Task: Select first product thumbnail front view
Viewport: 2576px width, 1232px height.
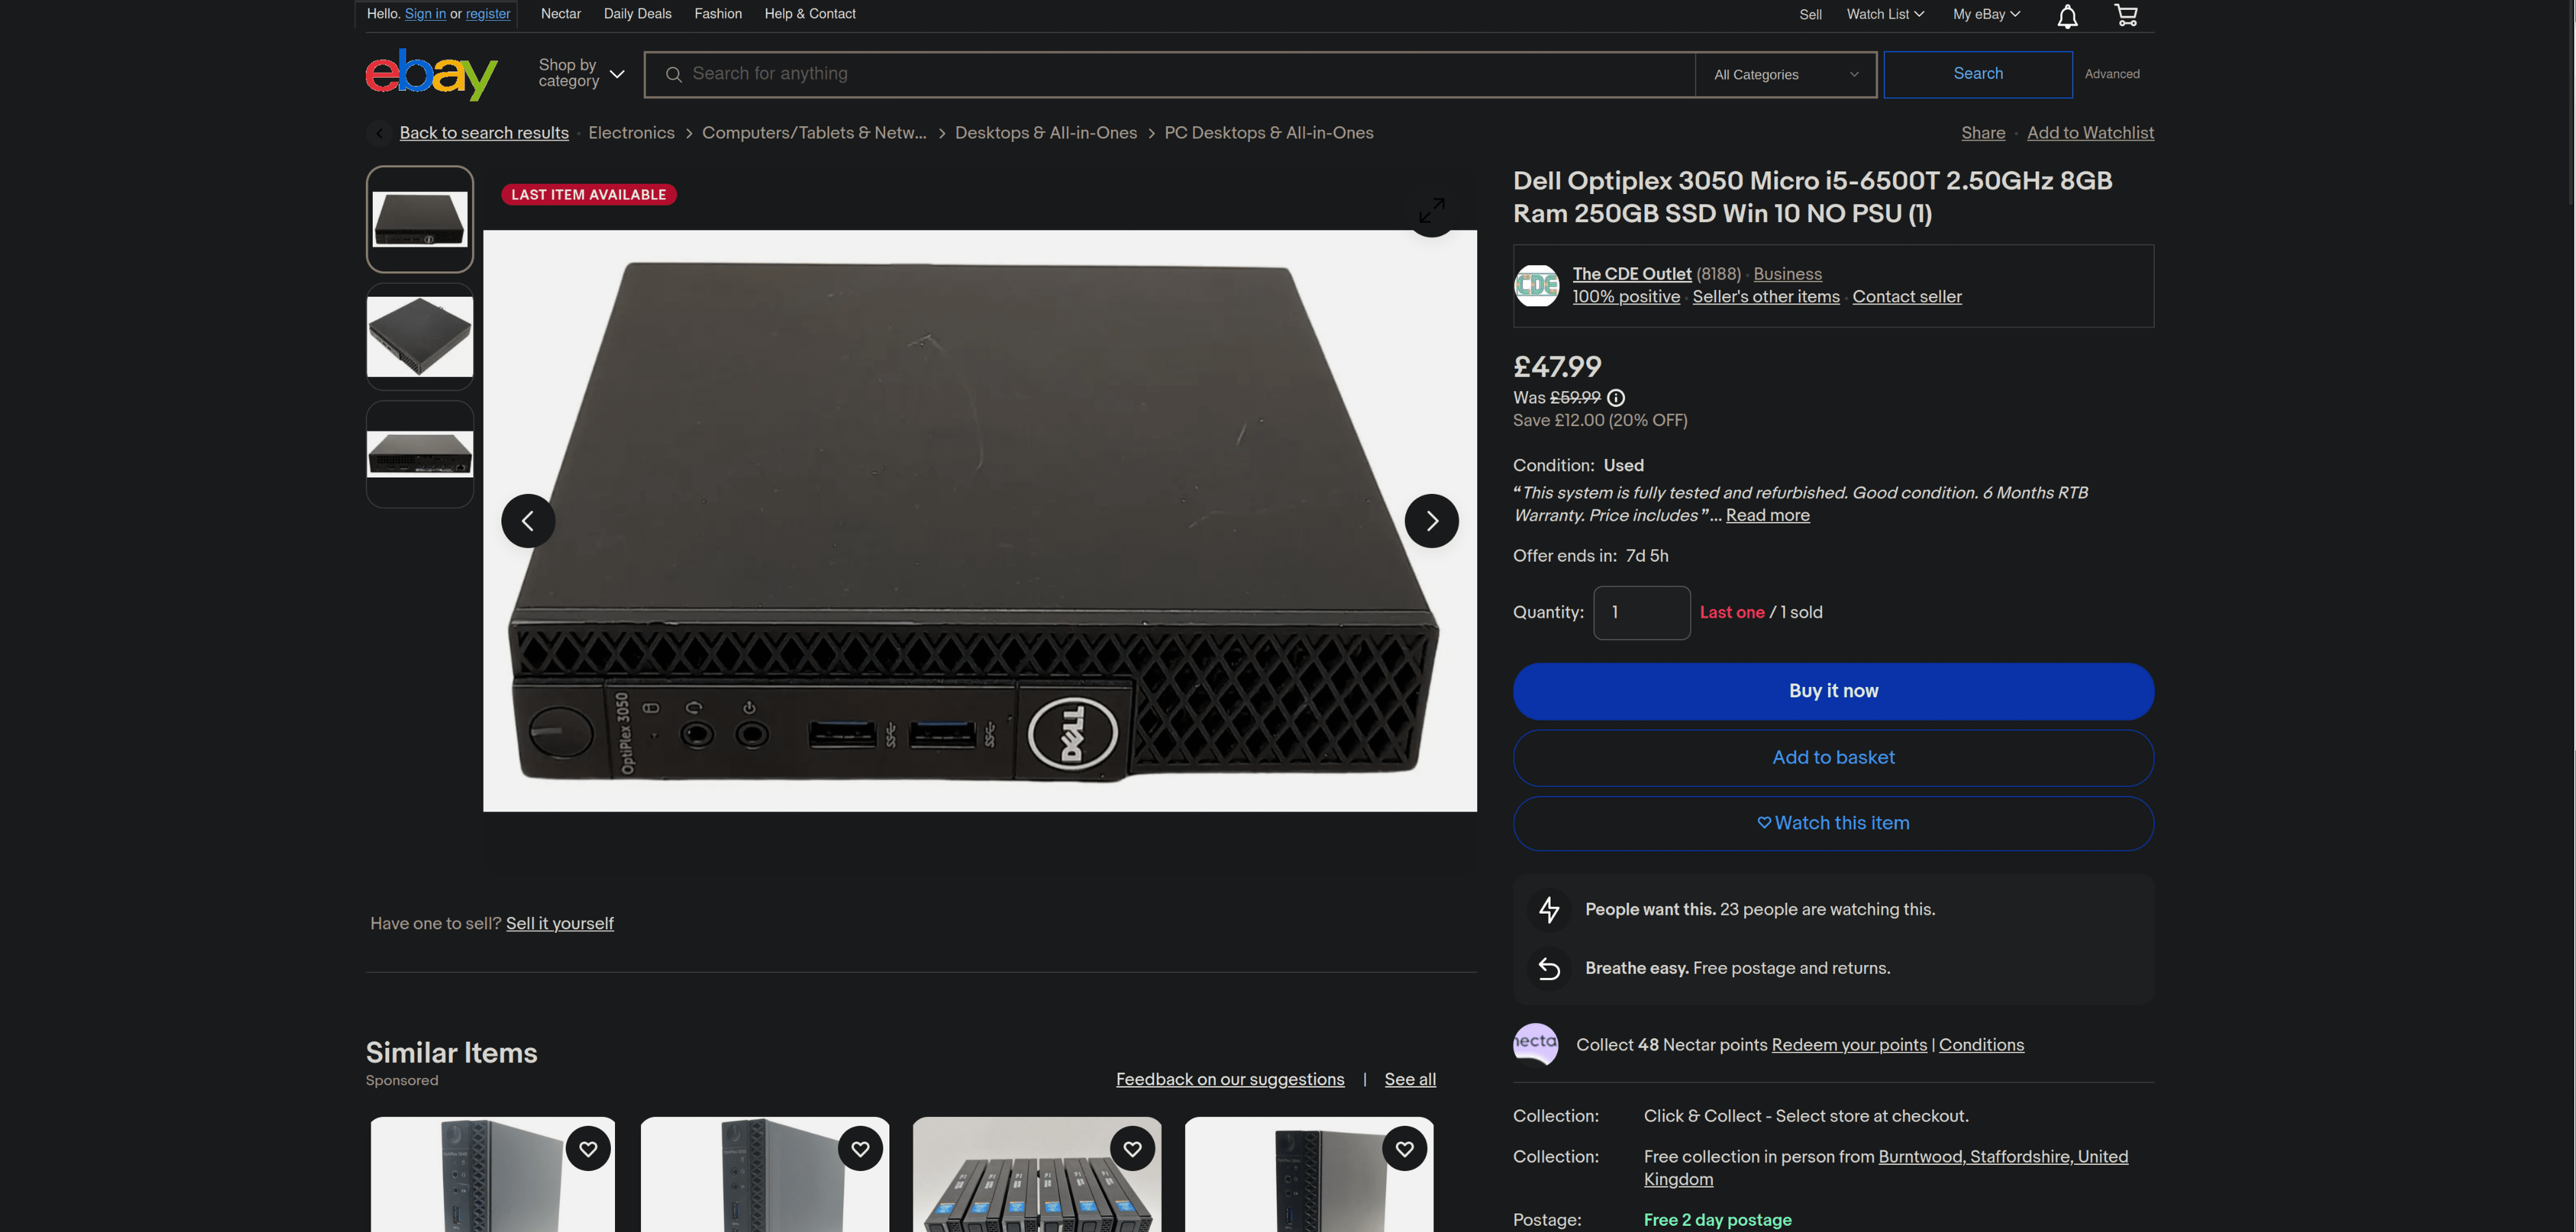Action: [420, 219]
